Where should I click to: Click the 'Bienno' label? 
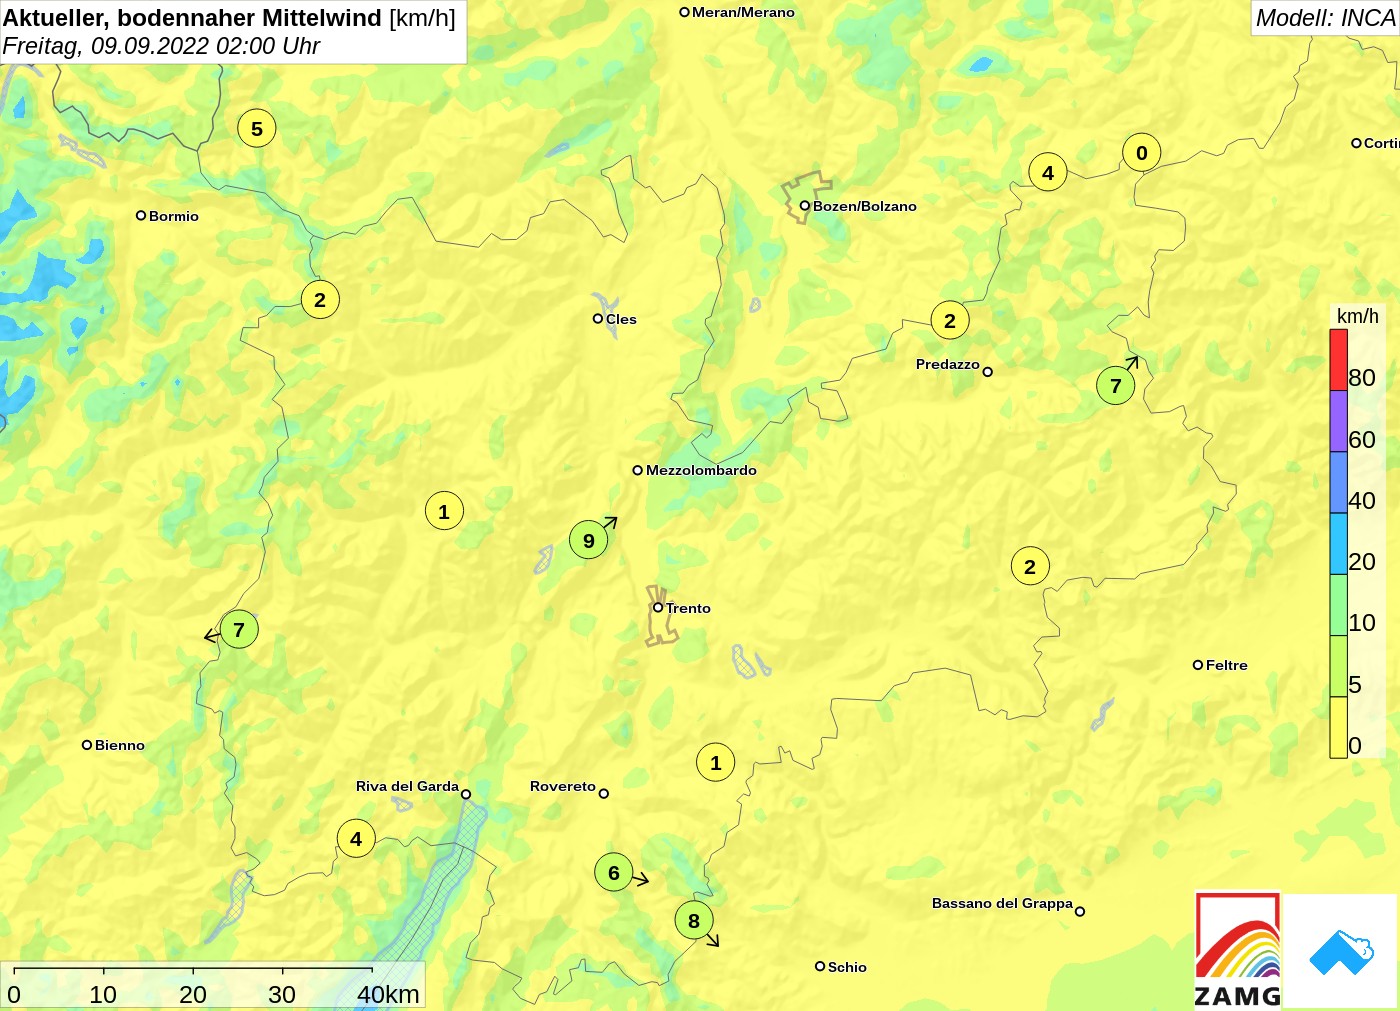click(120, 745)
